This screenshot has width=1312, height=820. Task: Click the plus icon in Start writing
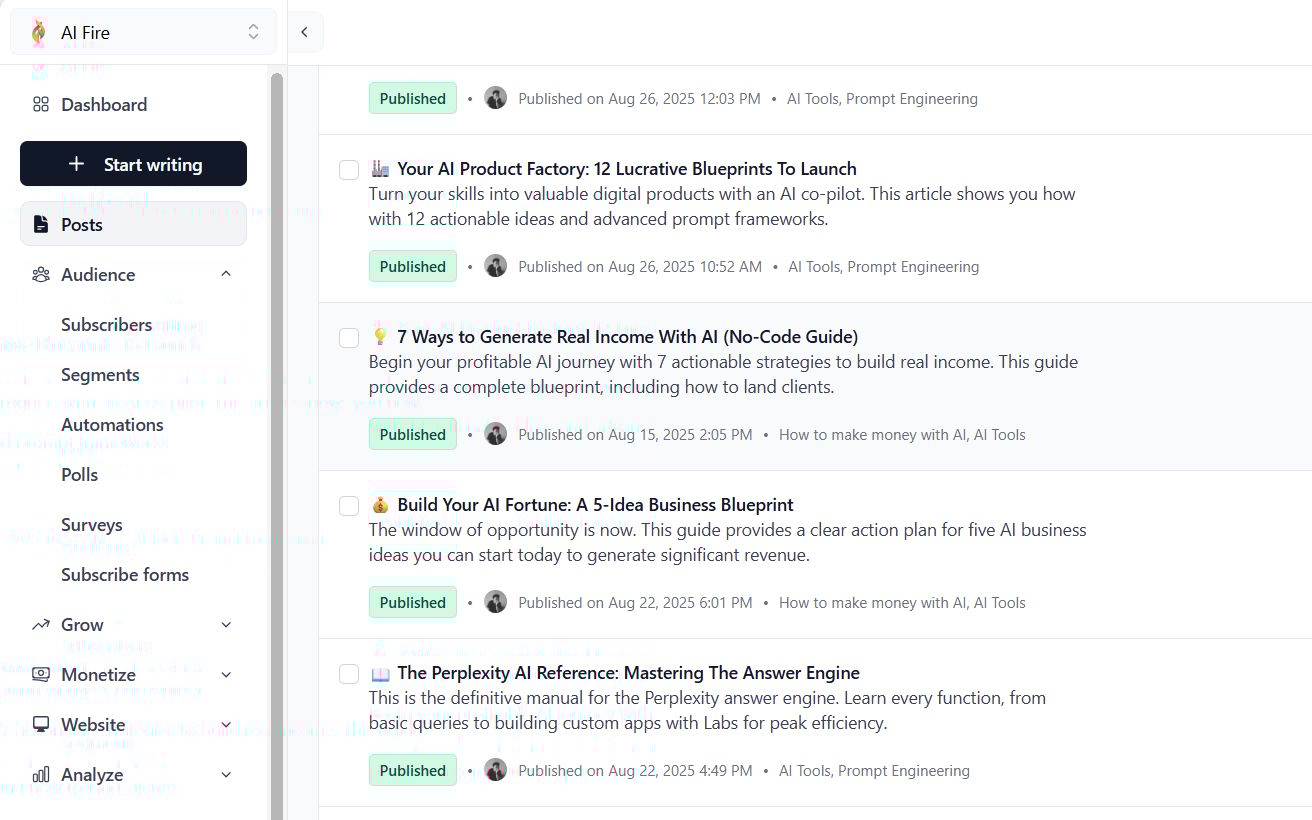point(77,164)
